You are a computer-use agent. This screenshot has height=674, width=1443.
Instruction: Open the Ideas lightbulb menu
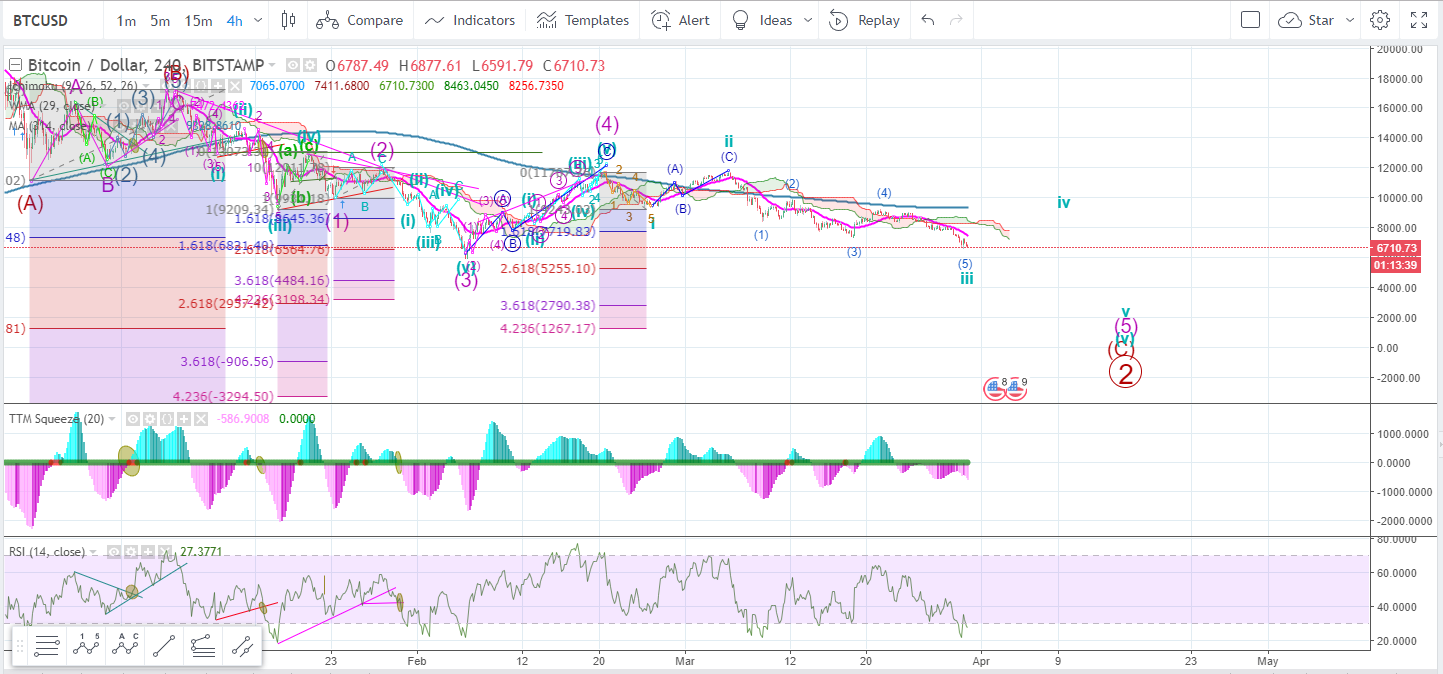tap(741, 20)
